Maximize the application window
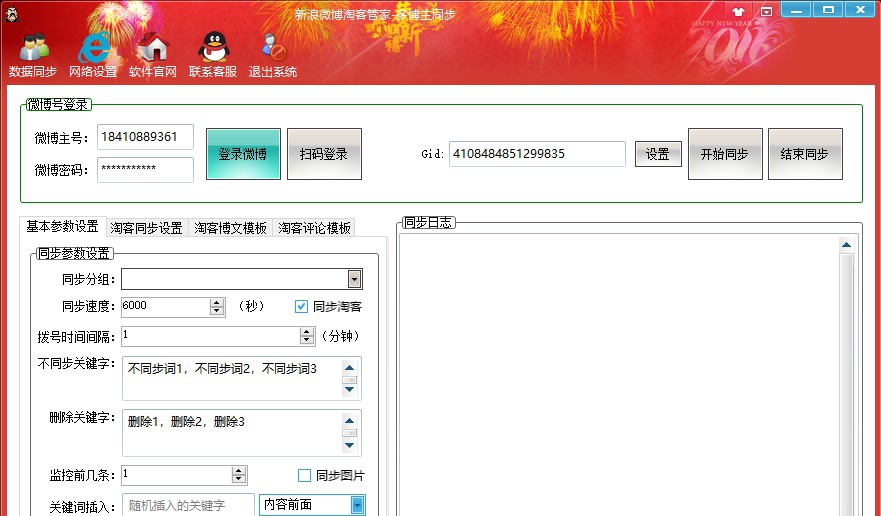881x516 pixels. pos(828,10)
